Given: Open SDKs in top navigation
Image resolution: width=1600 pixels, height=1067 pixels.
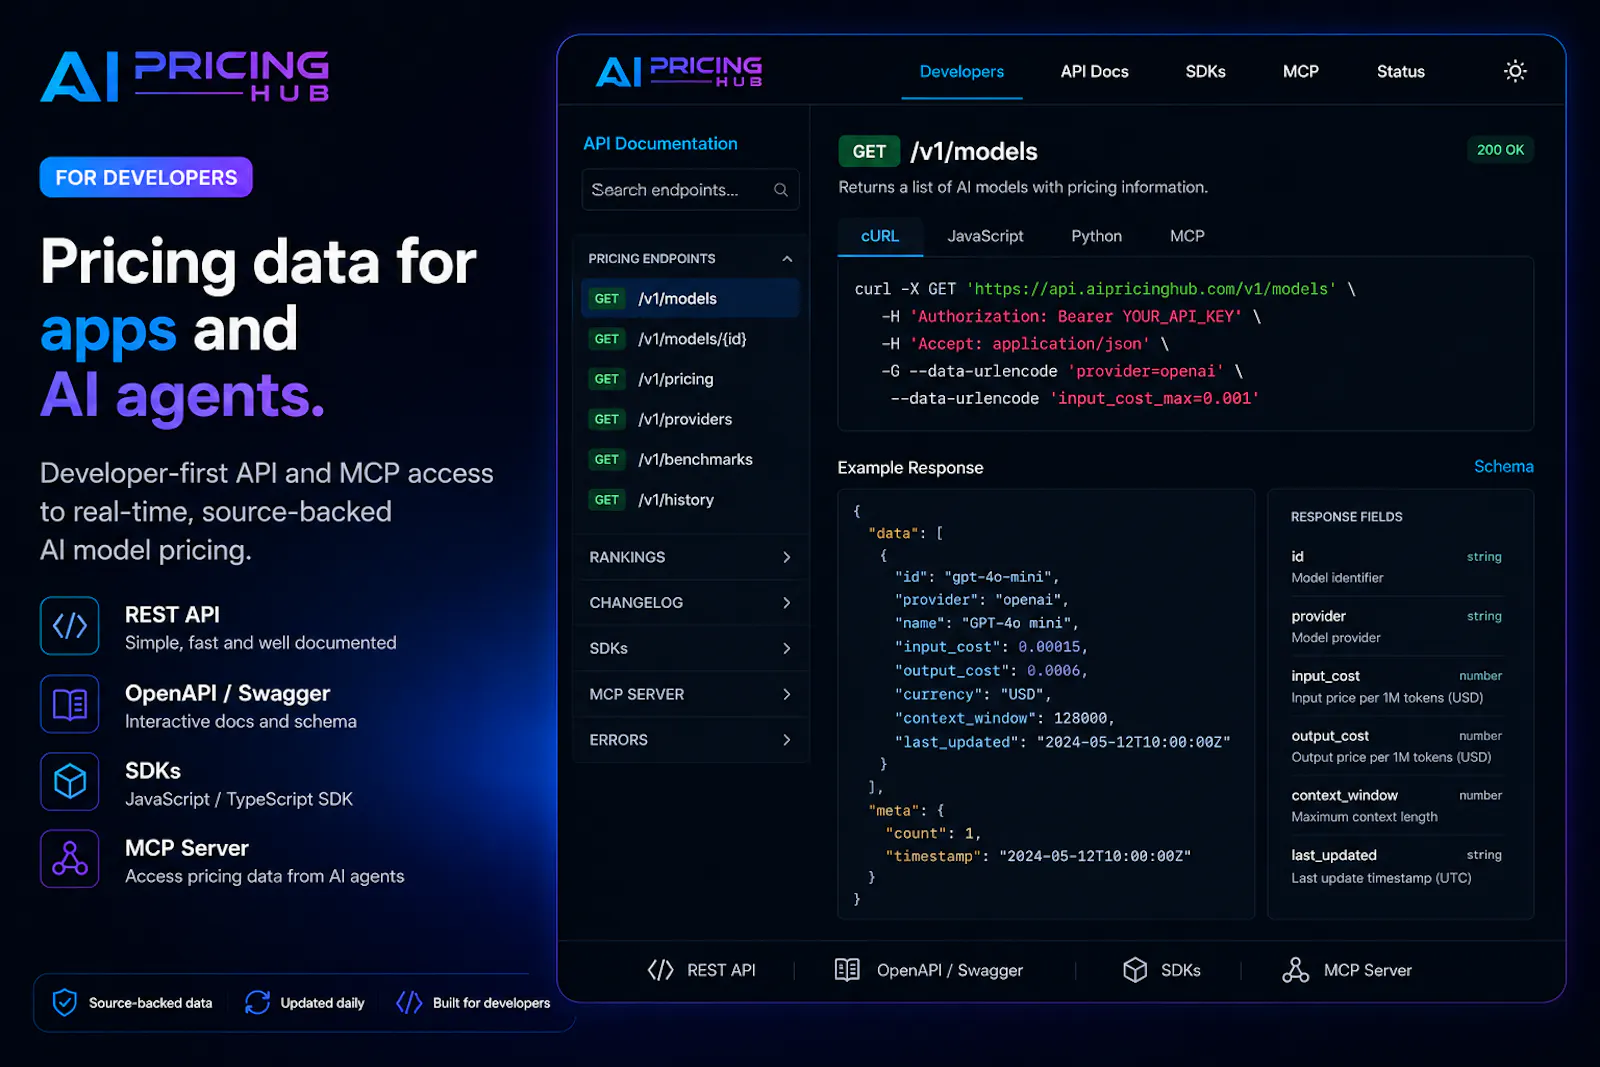Looking at the screenshot, I should point(1206,72).
